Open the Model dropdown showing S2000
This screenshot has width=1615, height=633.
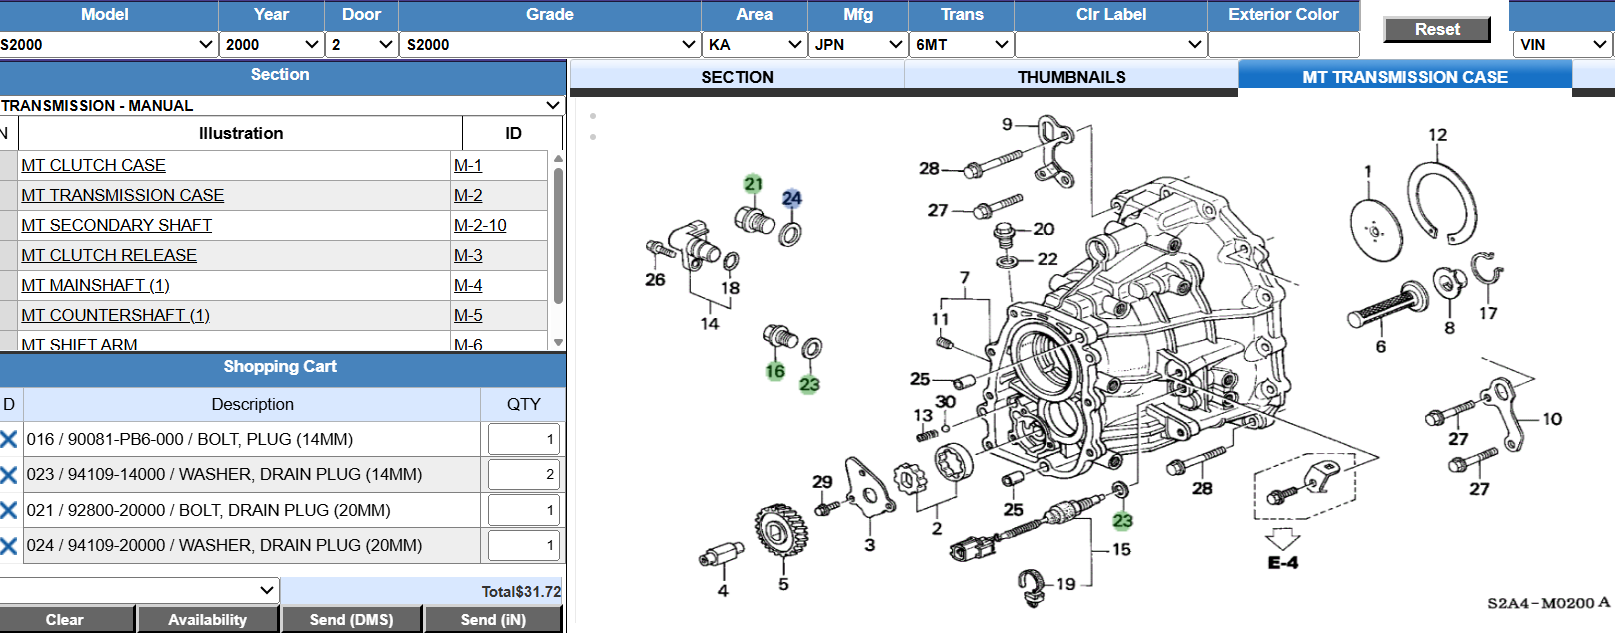[108, 44]
